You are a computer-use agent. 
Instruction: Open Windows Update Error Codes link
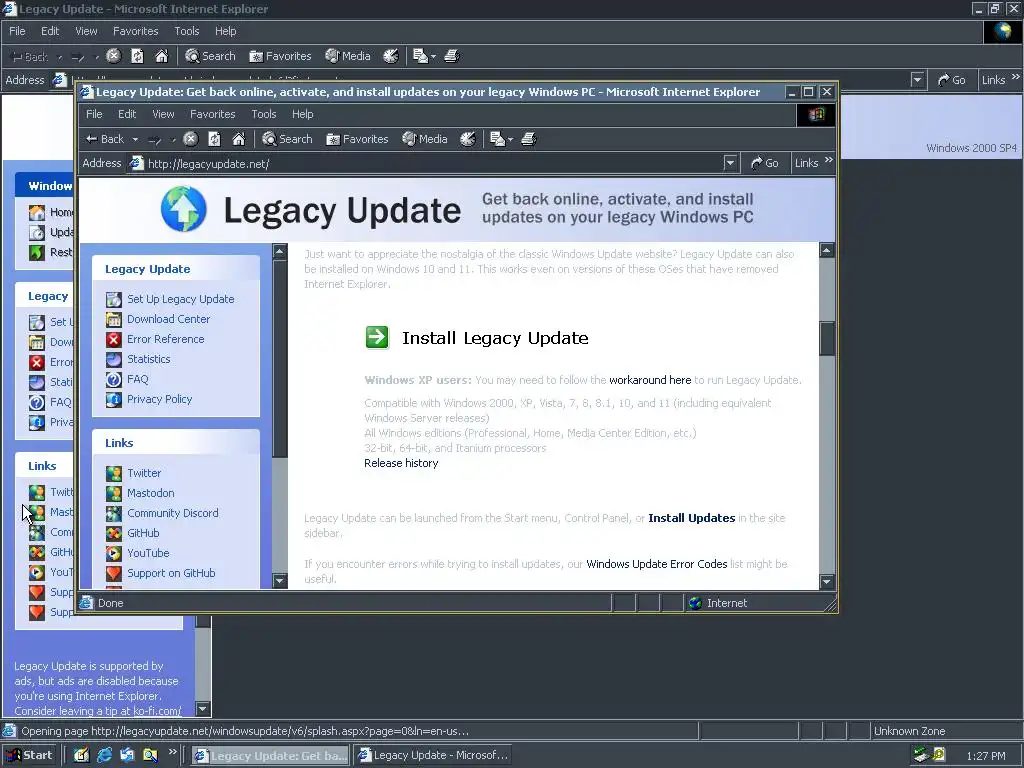(656, 564)
